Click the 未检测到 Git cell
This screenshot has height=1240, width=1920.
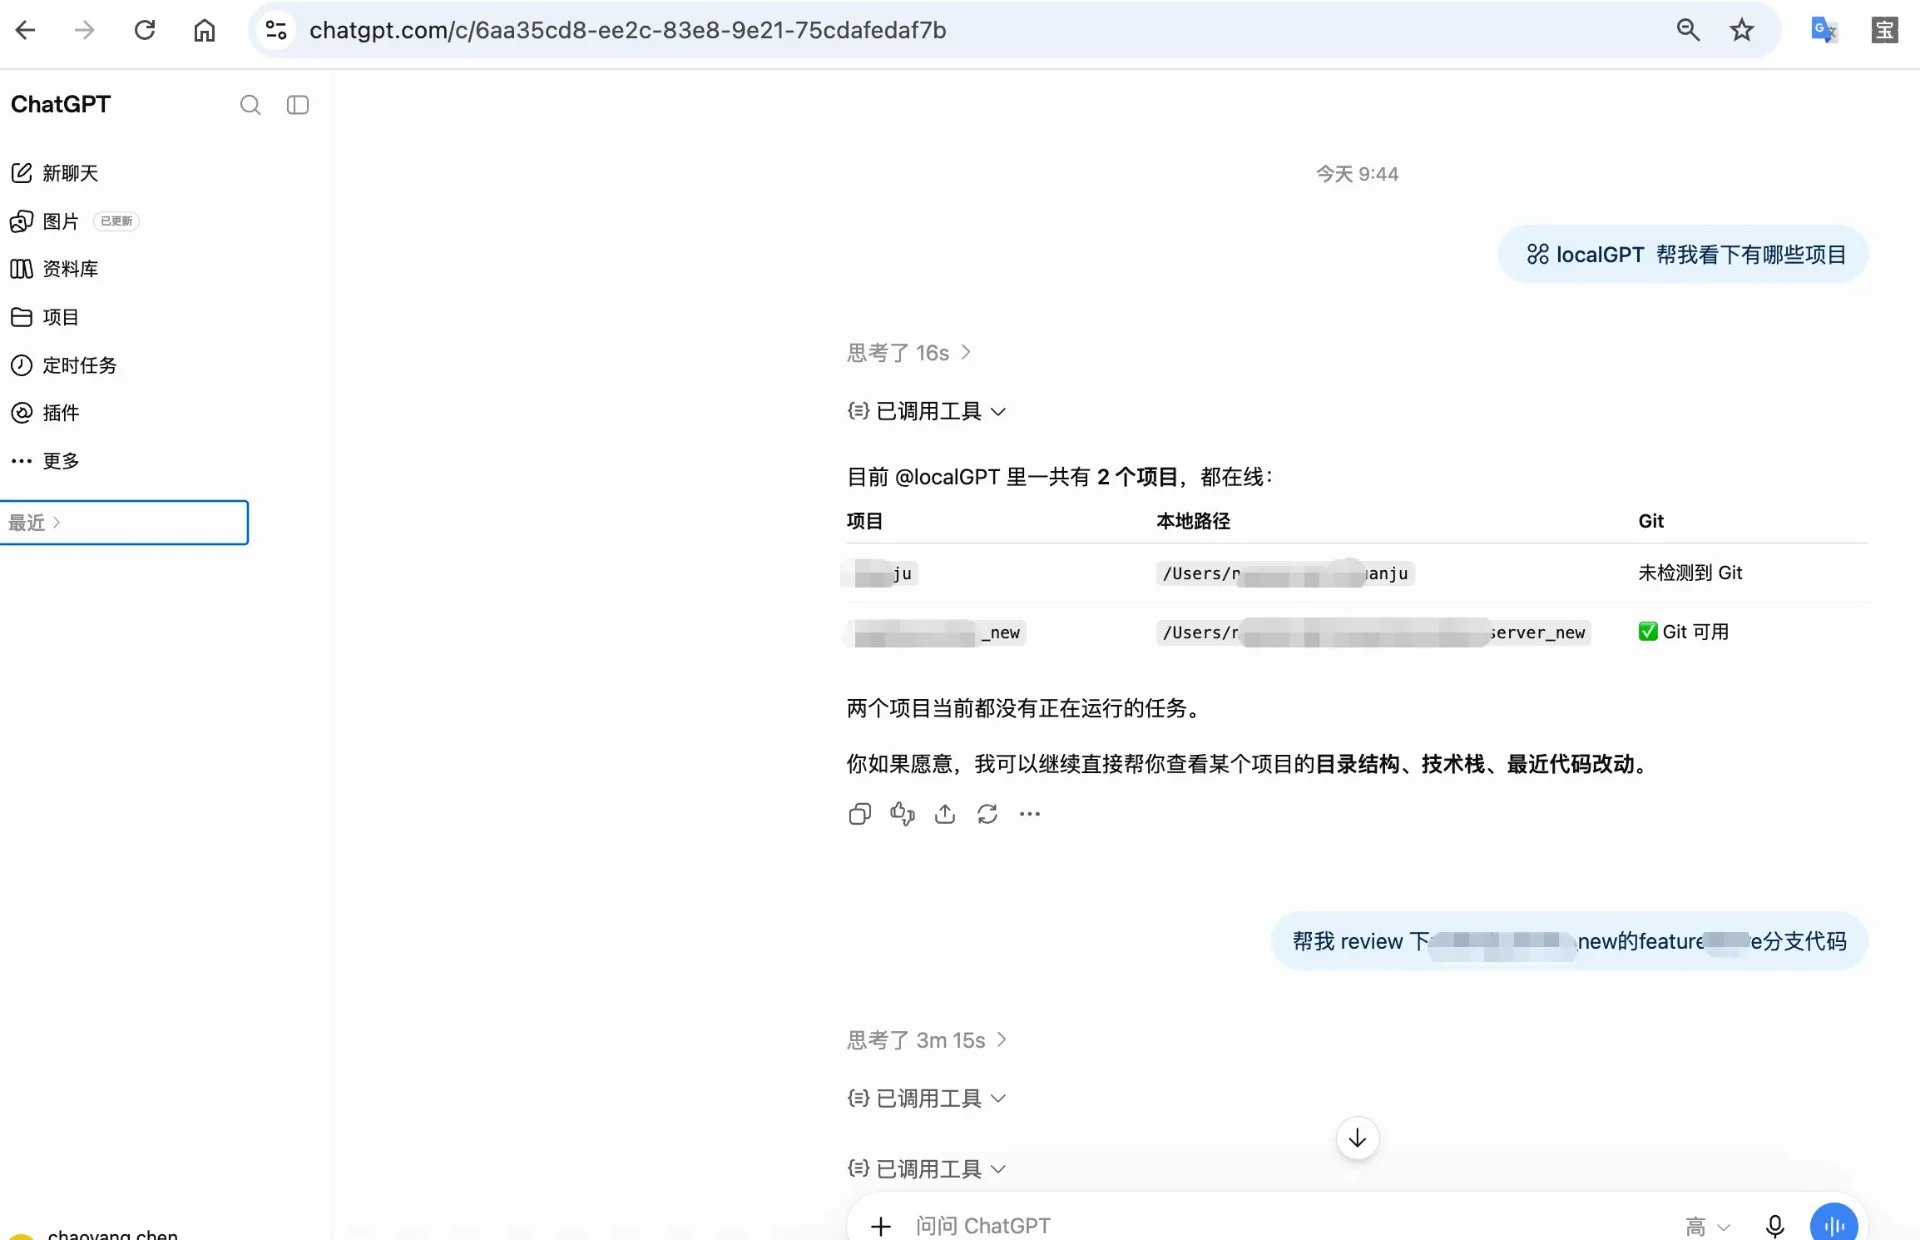(1690, 573)
